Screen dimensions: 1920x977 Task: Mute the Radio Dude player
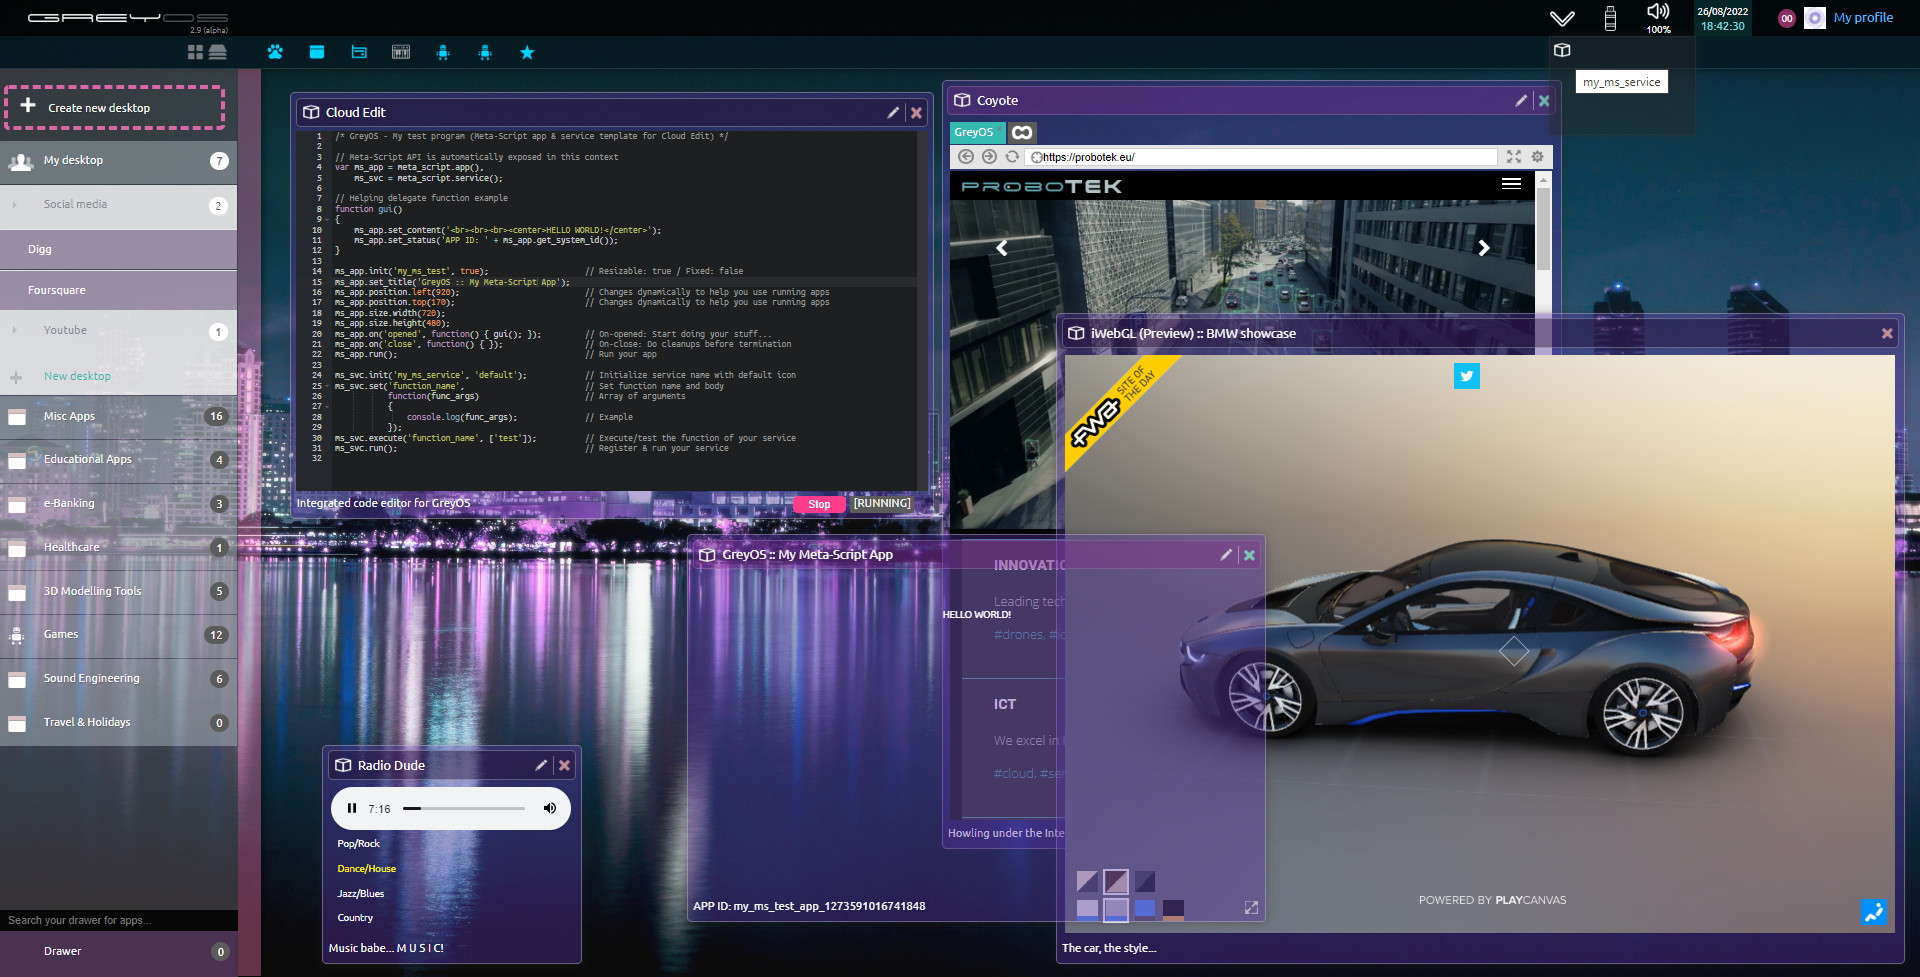(549, 808)
